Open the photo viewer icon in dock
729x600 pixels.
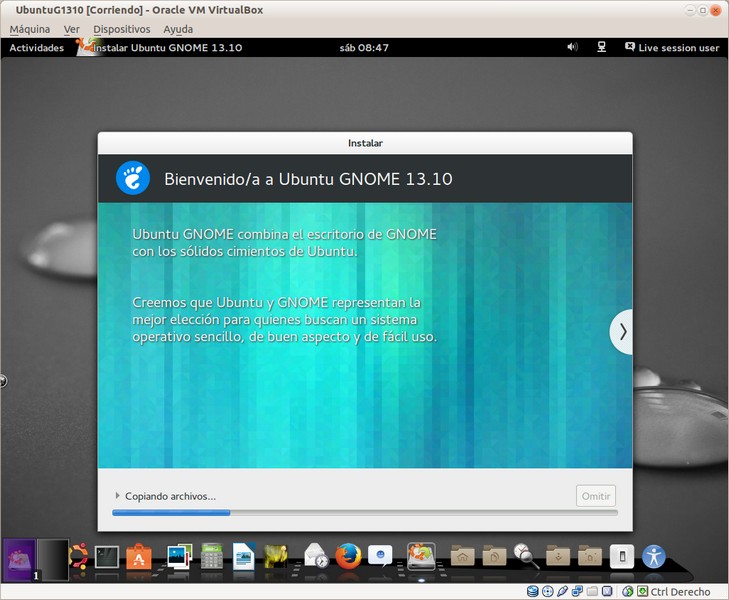click(179, 556)
